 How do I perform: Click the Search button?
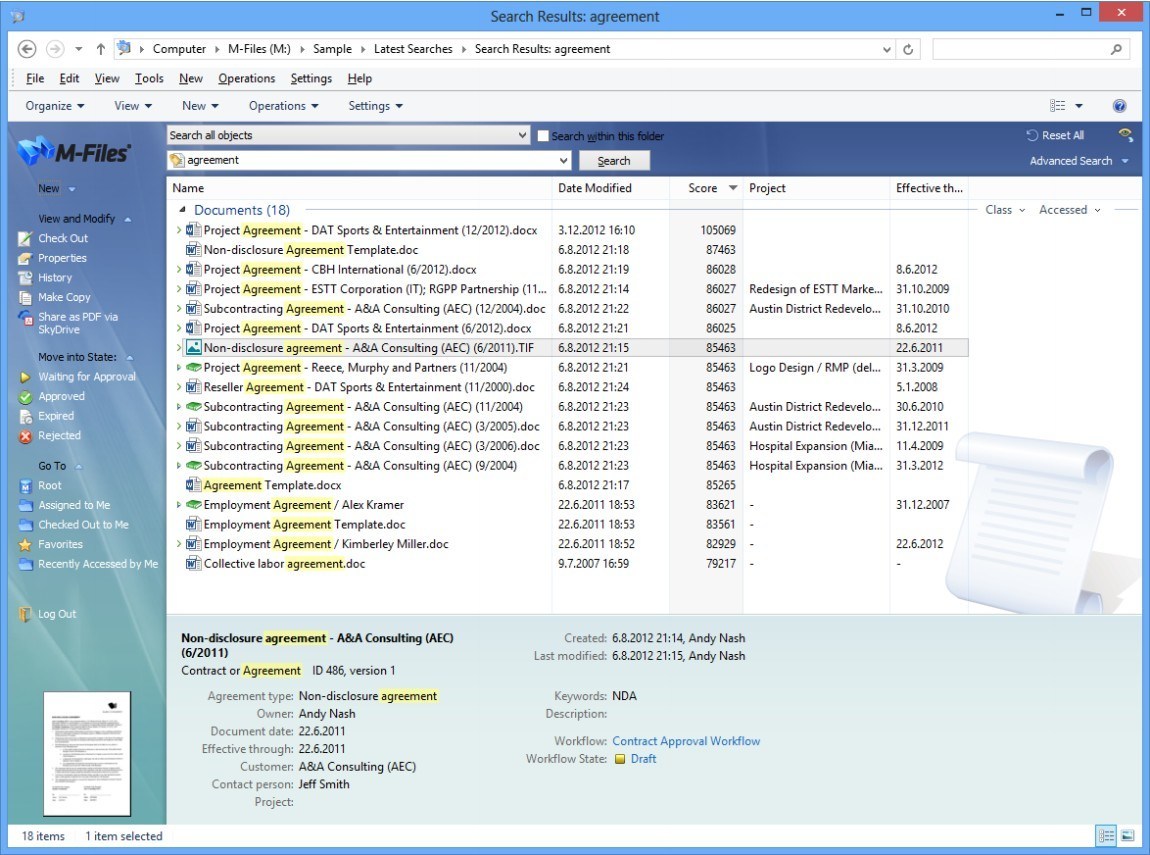pos(614,161)
